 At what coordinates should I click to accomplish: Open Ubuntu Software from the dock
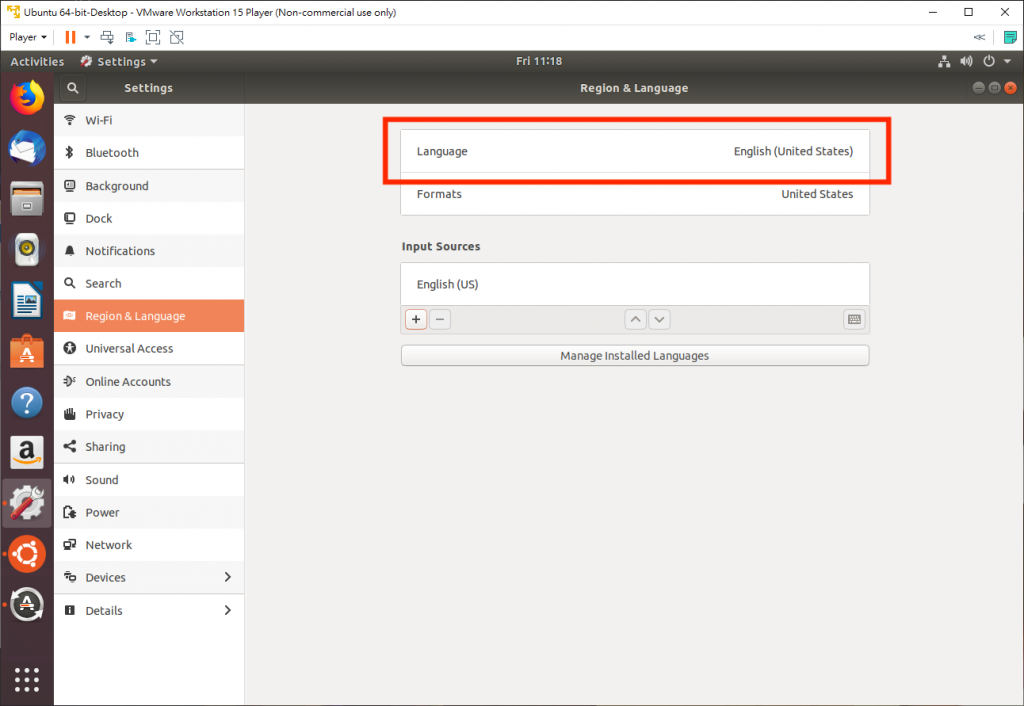[x=27, y=351]
